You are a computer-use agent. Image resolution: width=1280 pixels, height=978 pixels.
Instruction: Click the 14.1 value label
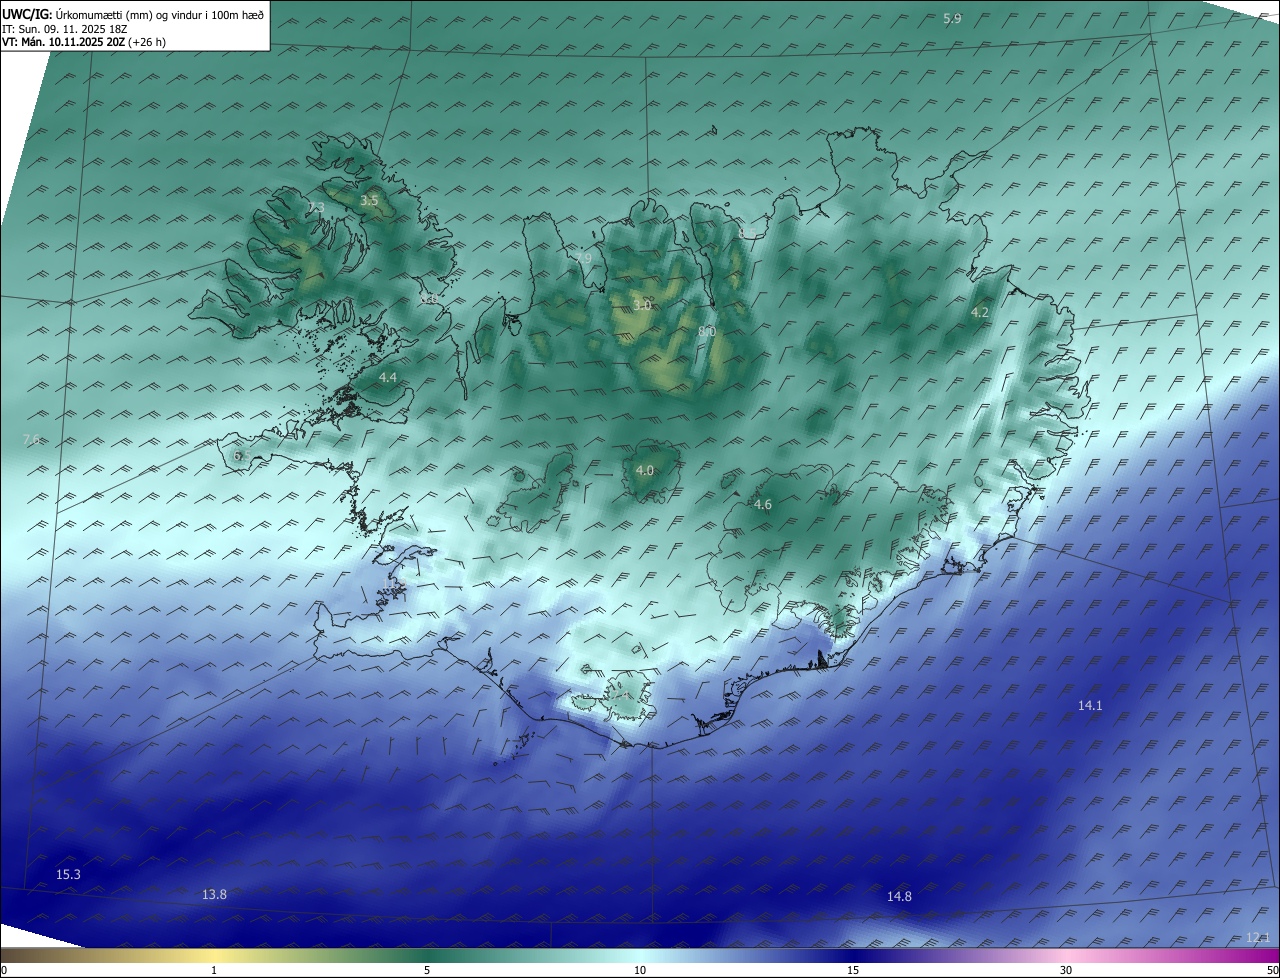tap(1090, 705)
